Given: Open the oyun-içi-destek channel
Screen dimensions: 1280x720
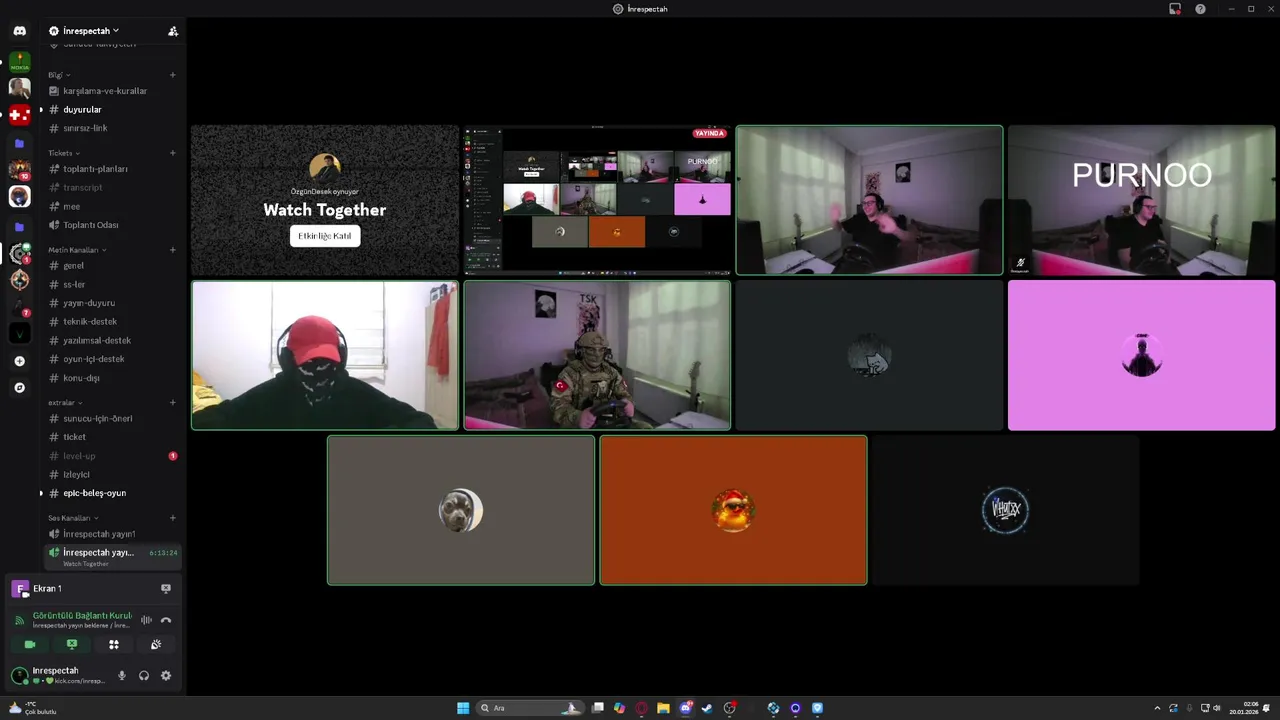Looking at the screenshot, I should [x=112, y=359].
